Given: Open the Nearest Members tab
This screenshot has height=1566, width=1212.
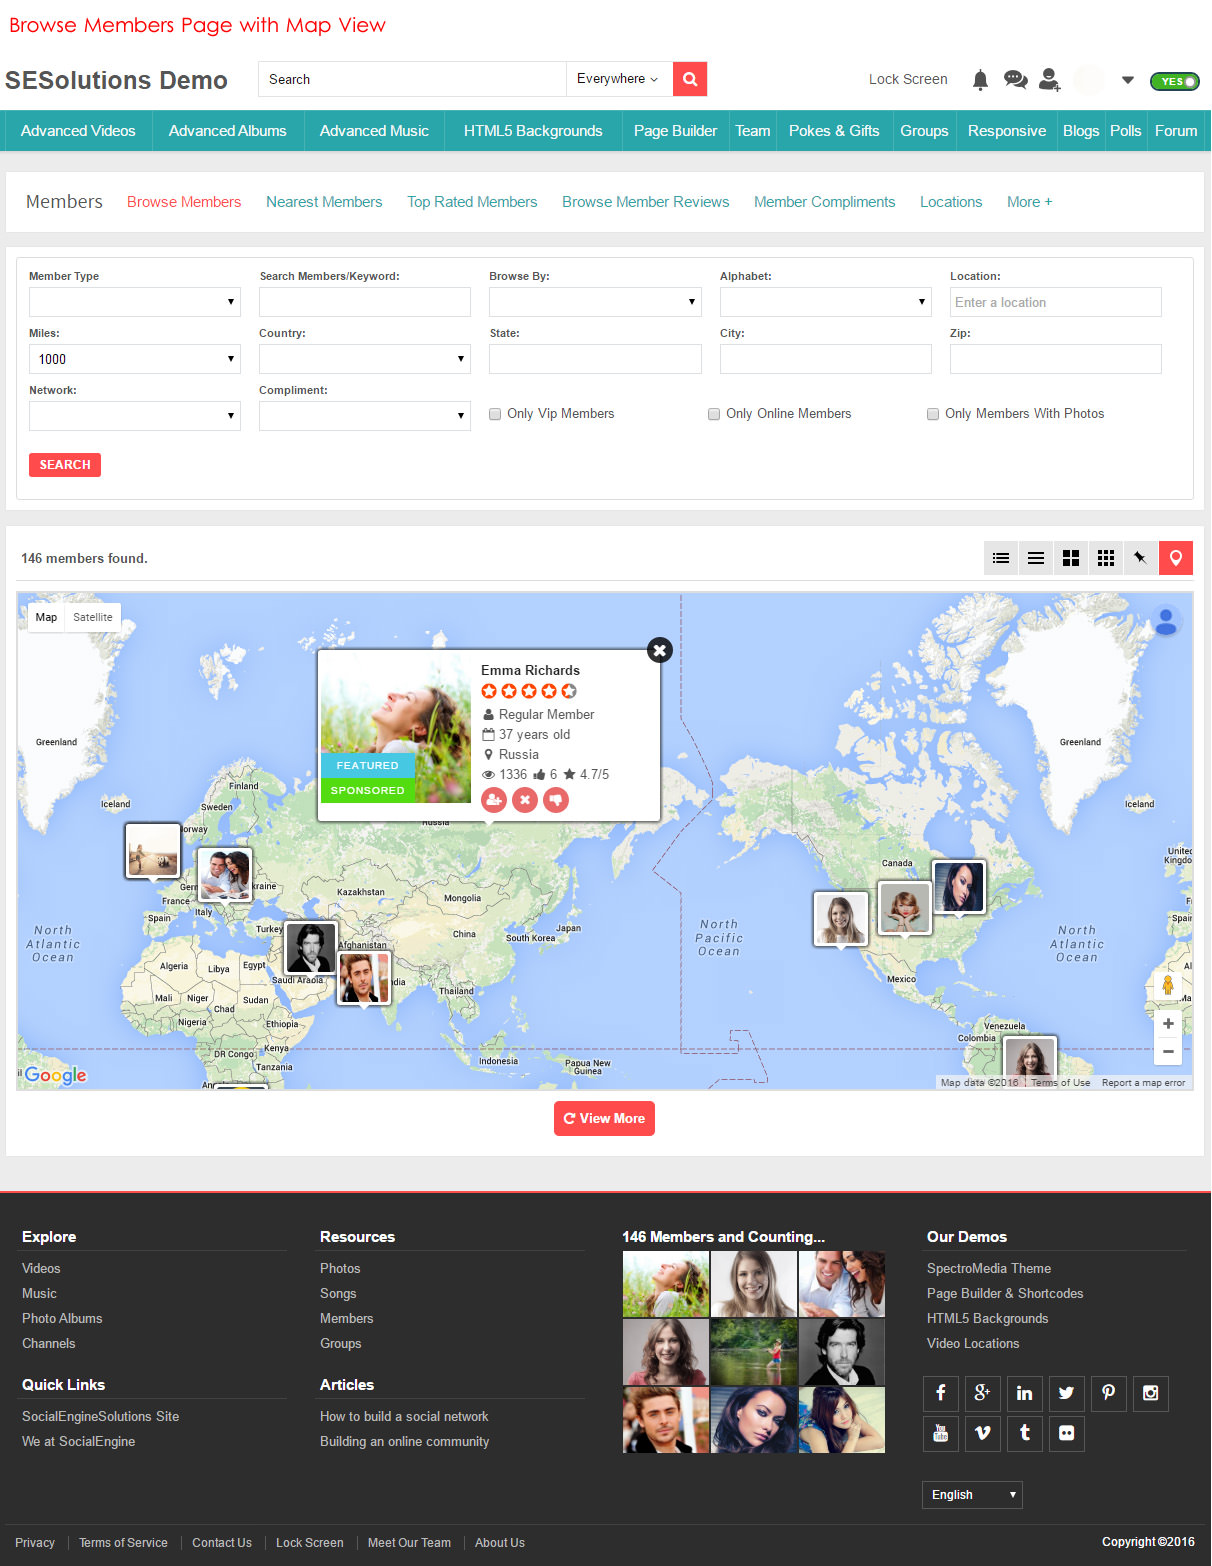Looking at the screenshot, I should coord(324,202).
